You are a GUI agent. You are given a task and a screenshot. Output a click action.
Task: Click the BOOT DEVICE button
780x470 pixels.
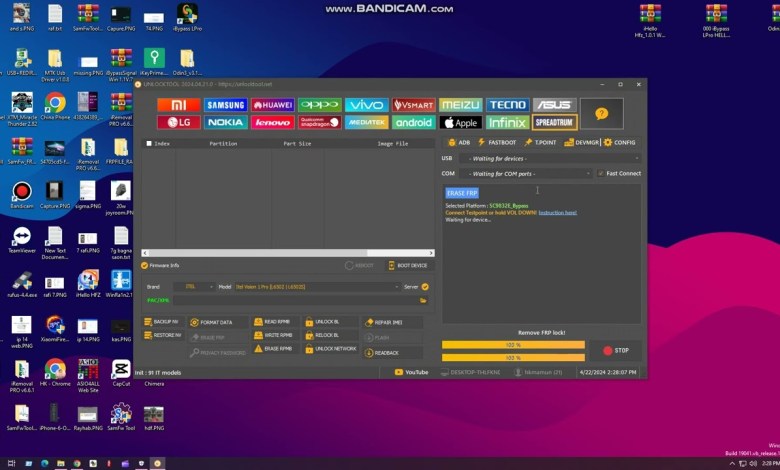click(x=408, y=266)
